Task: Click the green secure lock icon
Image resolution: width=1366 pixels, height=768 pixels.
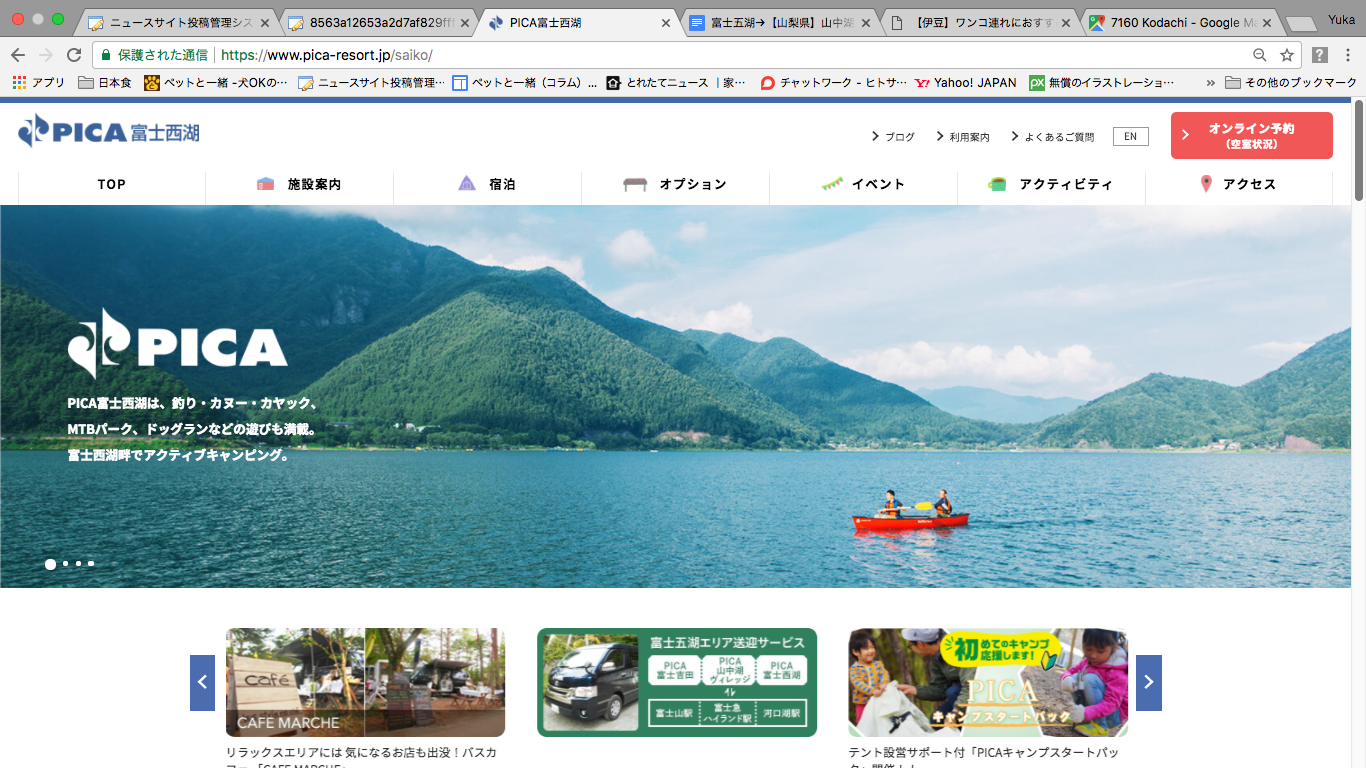Action: [106, 55]
